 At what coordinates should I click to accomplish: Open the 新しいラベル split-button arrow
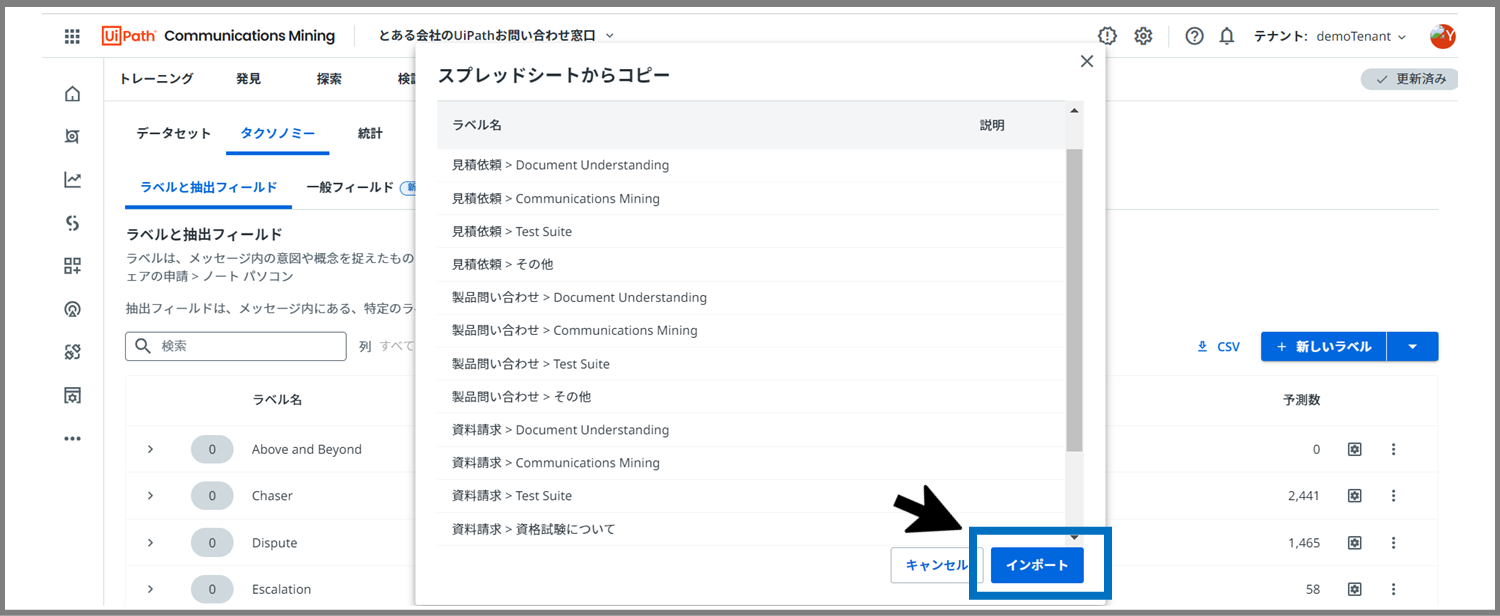[x=1412, y=347]
